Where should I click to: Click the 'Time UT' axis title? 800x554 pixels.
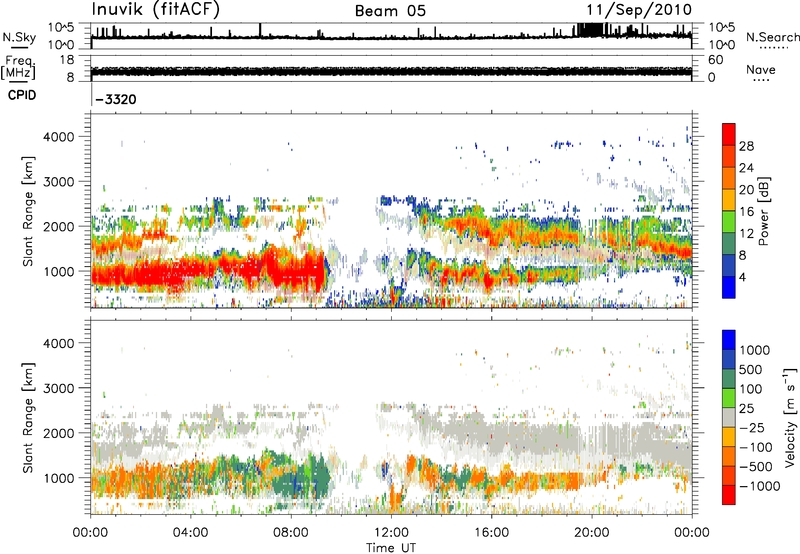391,548
